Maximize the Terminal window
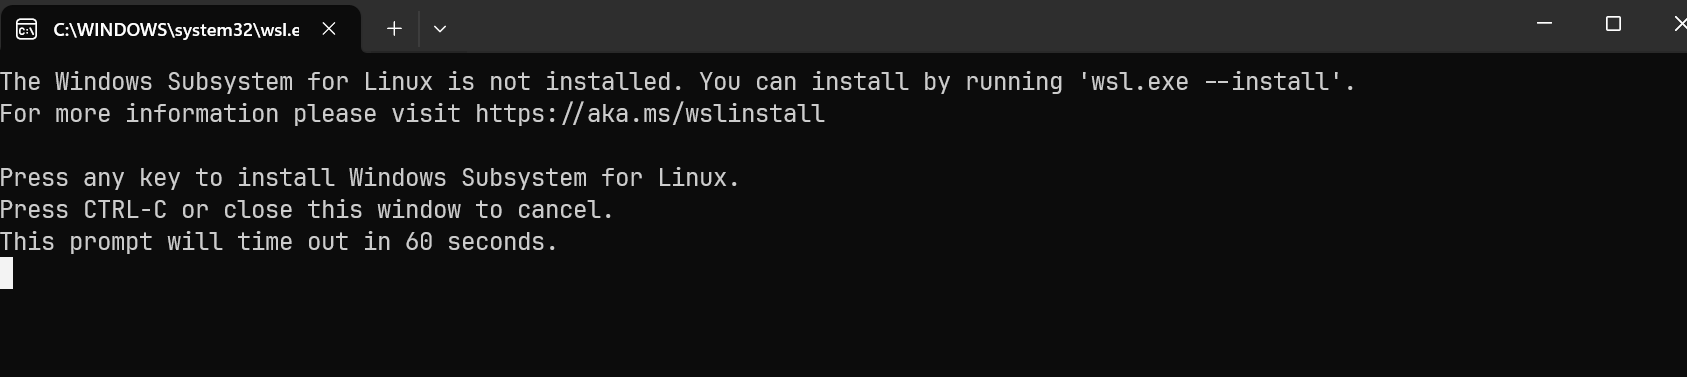Screen dimensions: 1687x377 tap(1613, 23)
